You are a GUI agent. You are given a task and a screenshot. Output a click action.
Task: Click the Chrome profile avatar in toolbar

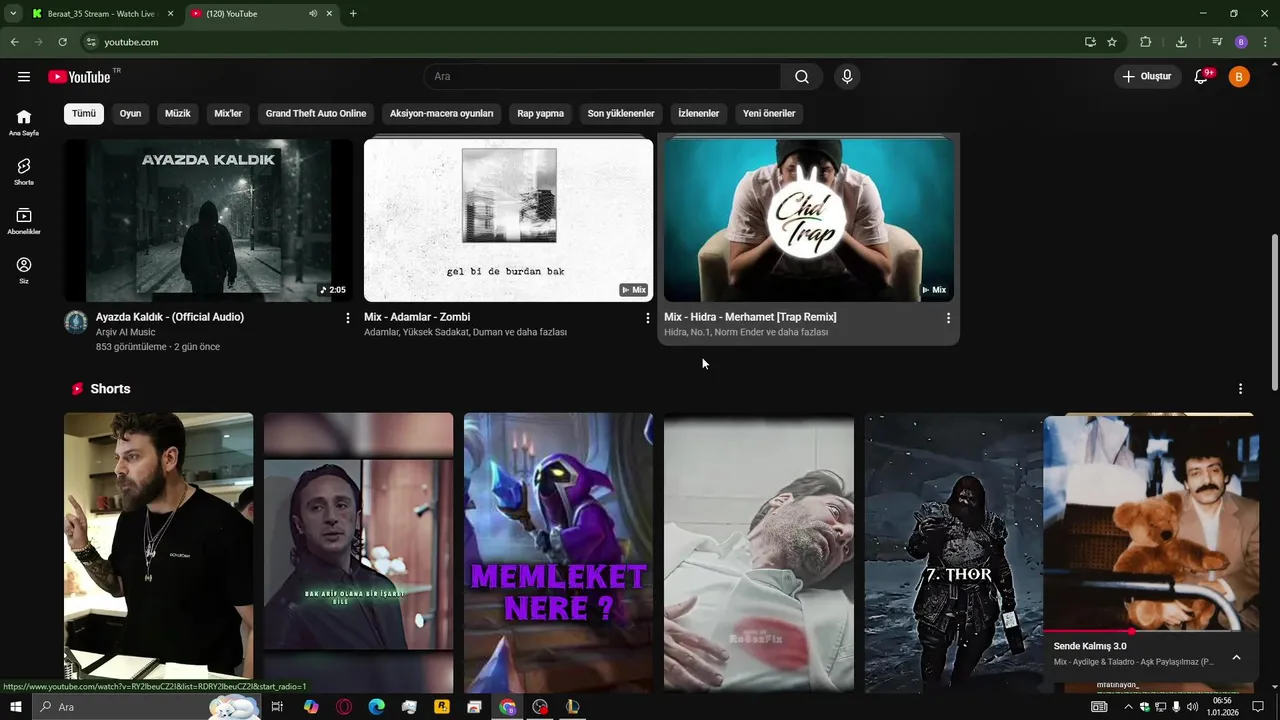(1241, 42)
